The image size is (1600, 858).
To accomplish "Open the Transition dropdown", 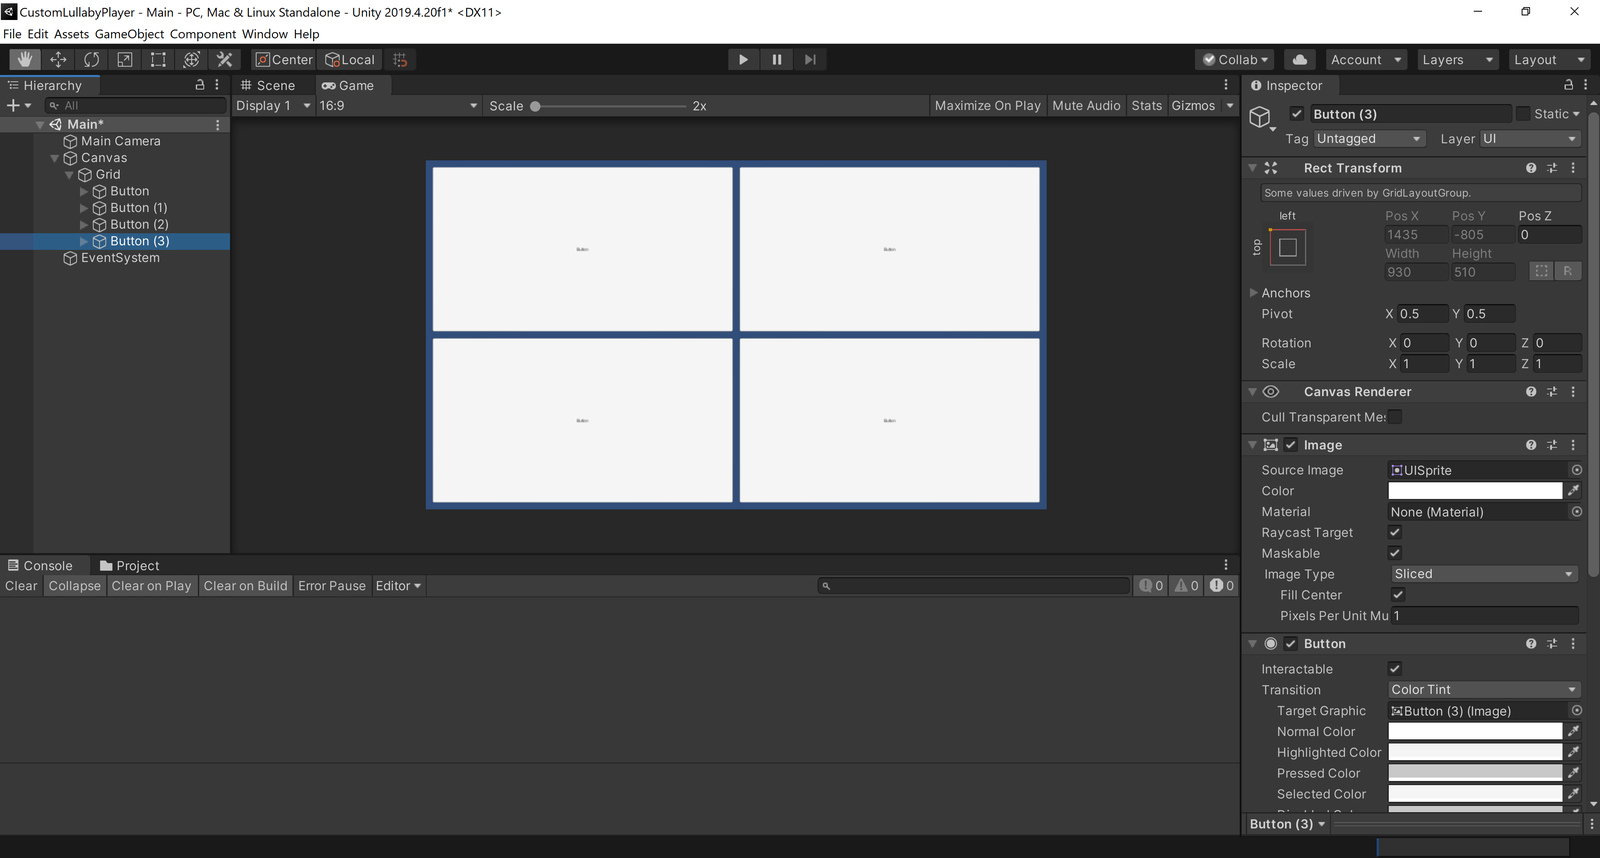I will pyautogui.click(x=1484, y=690).
